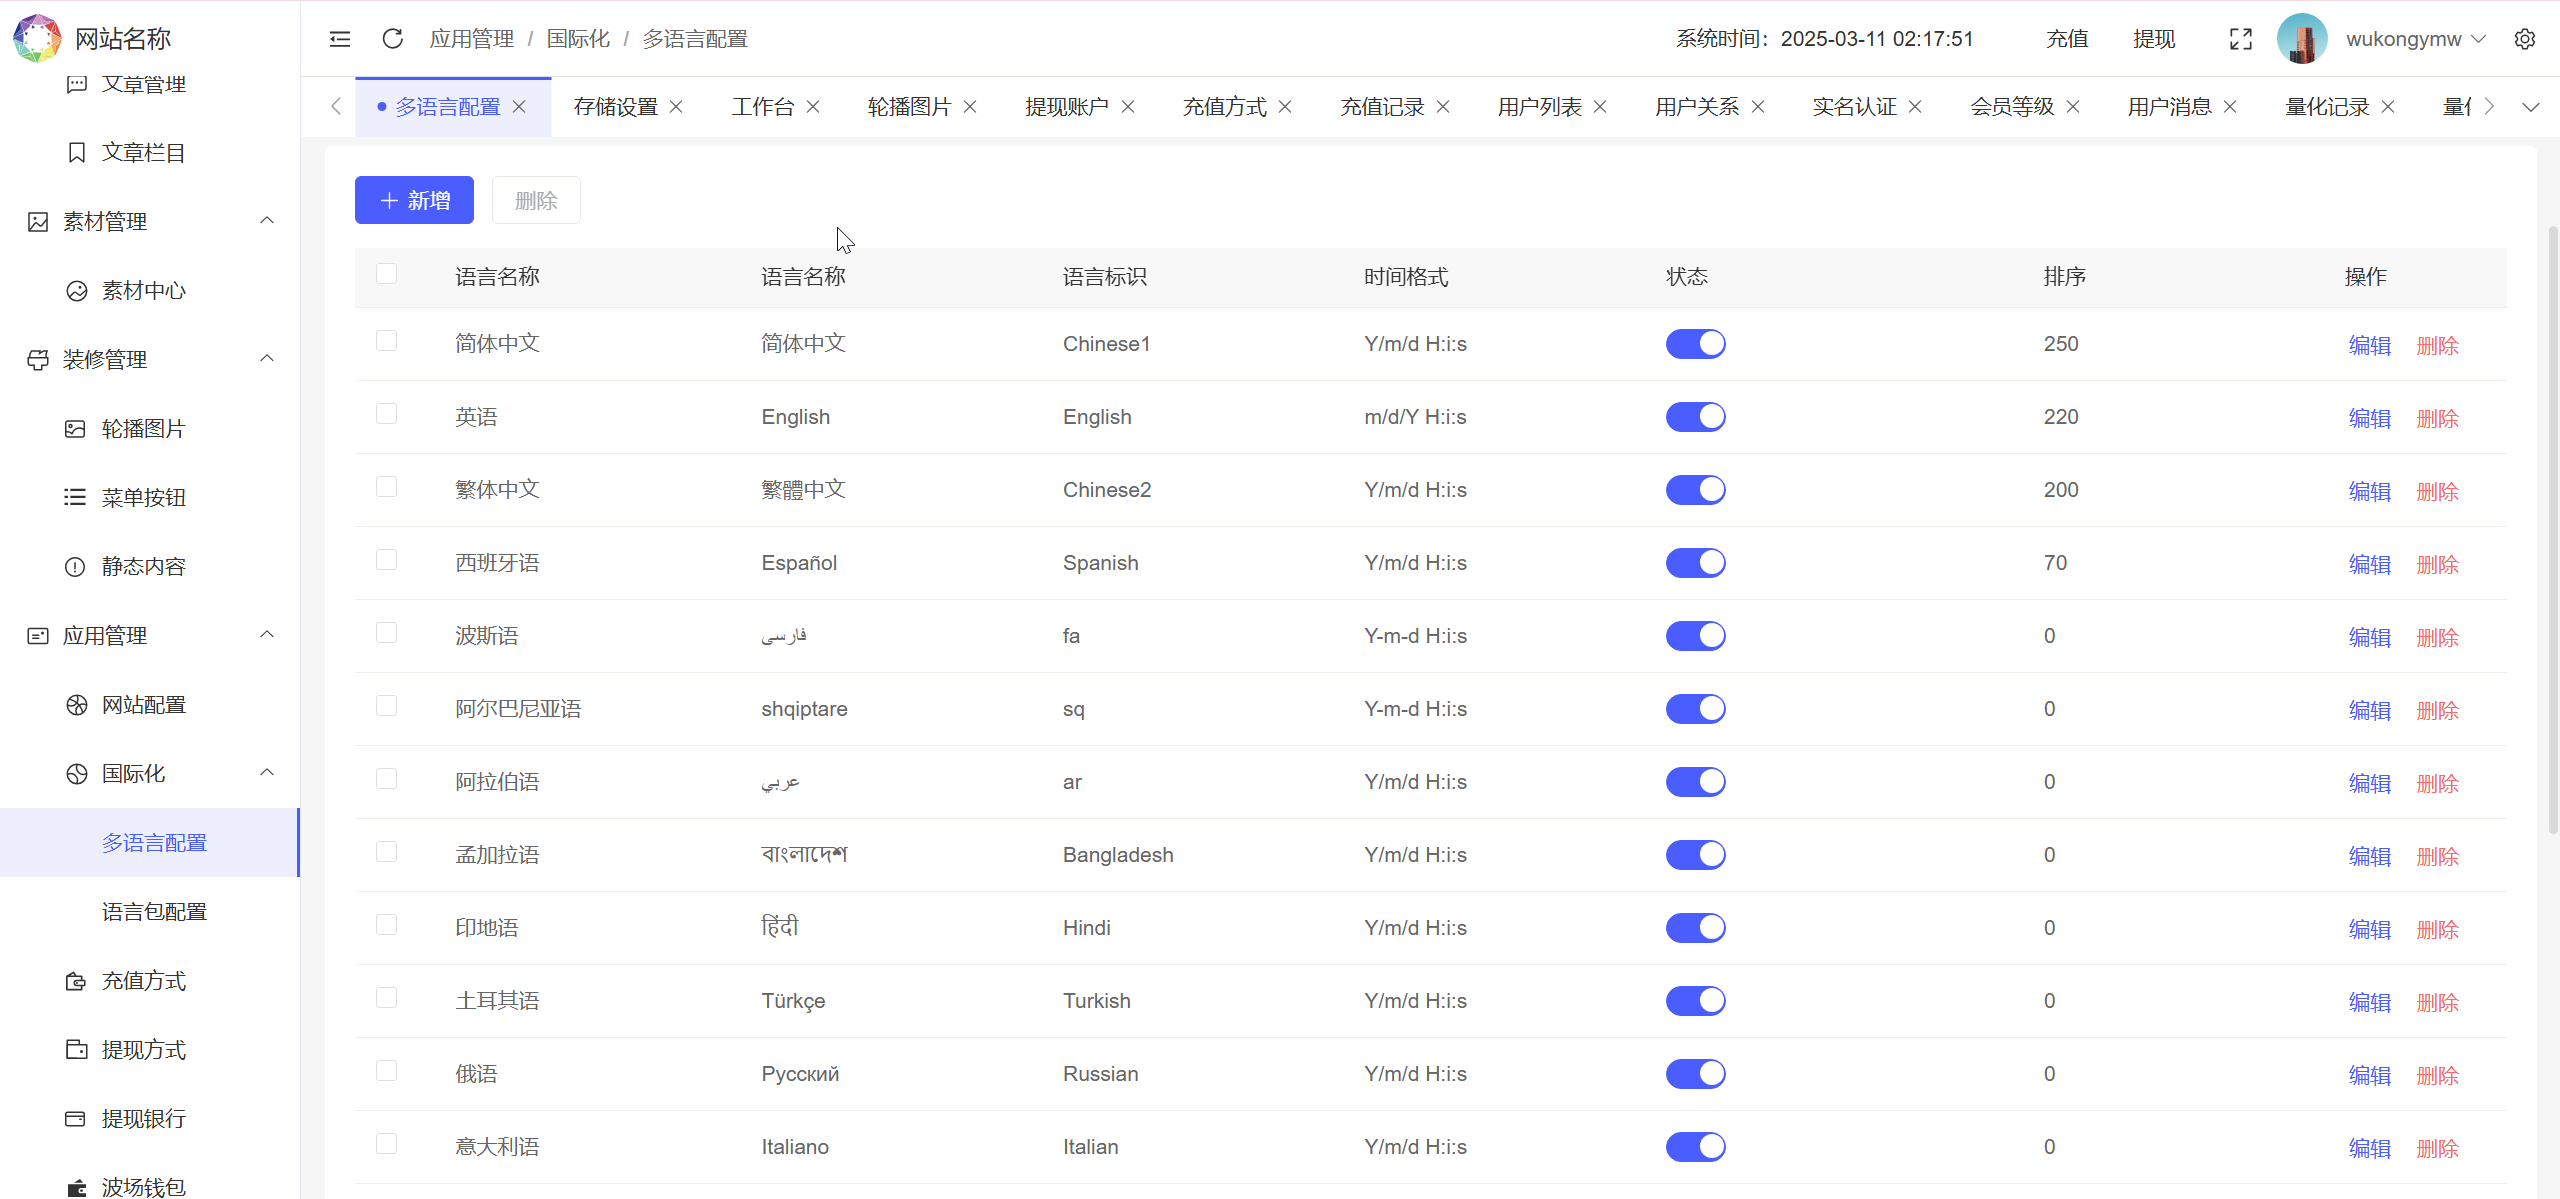Open the 实名认证 tab

tap(1855, 106)
